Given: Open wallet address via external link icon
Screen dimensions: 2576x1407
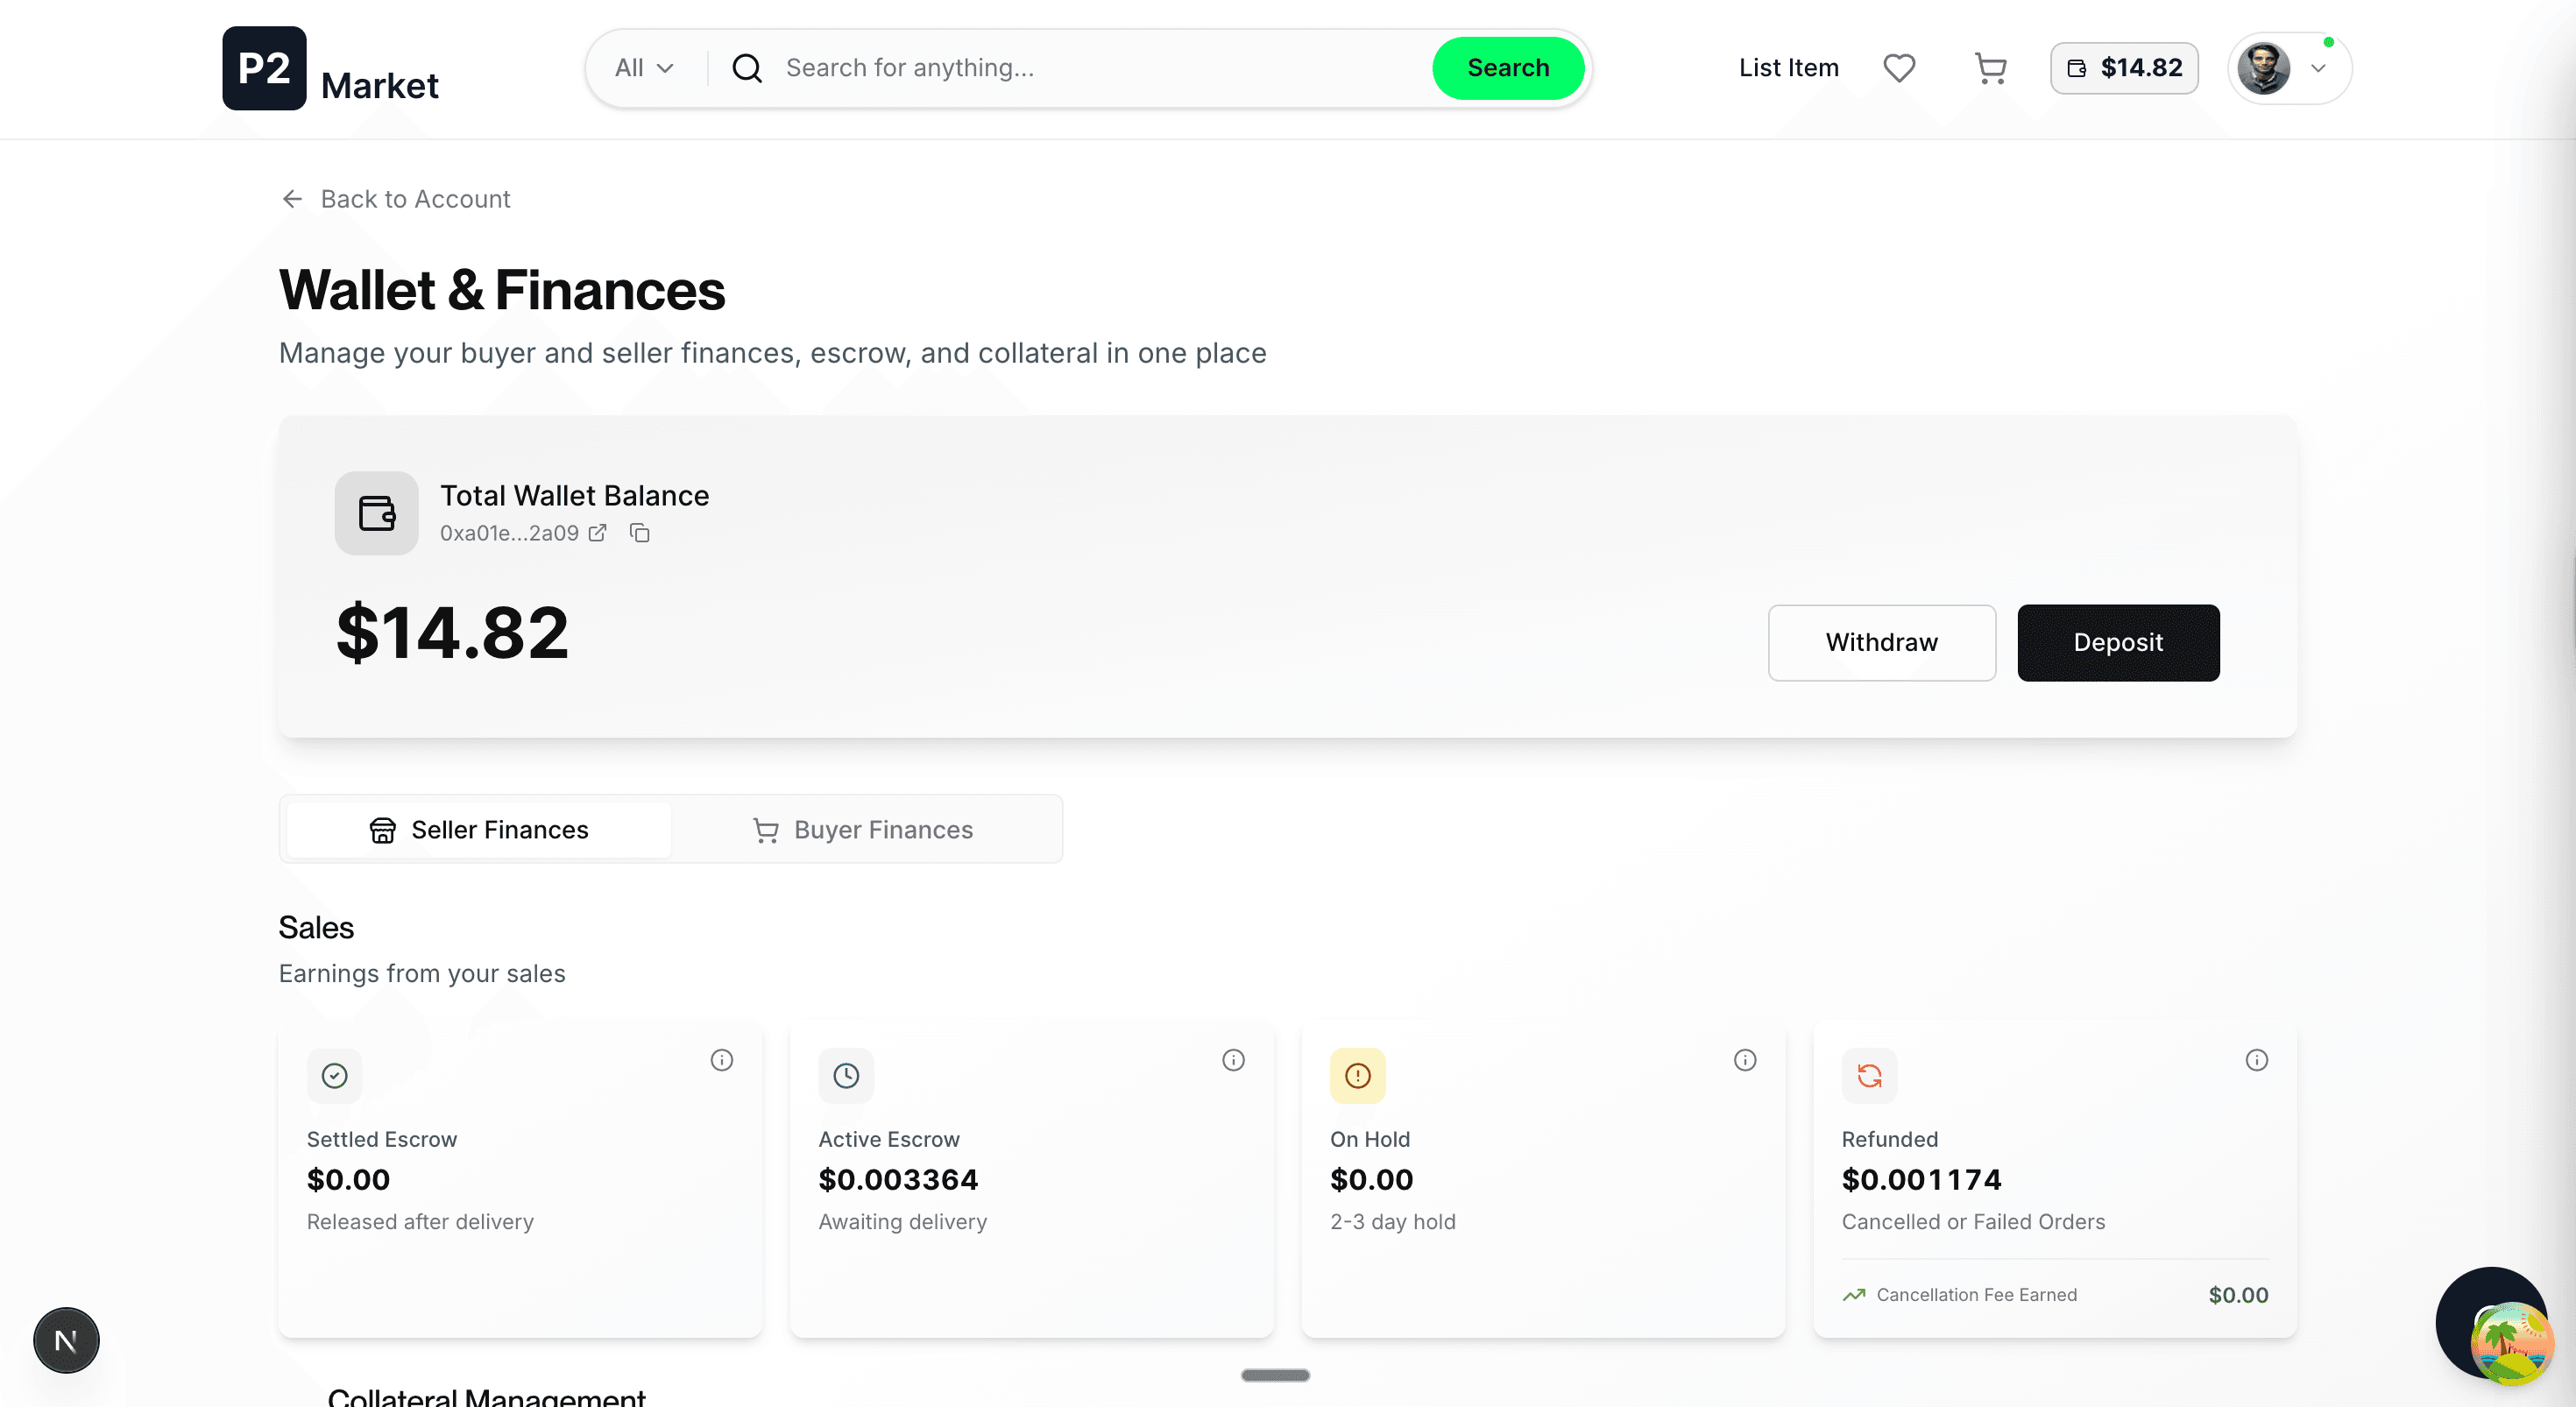Looking at the screenshot, I should pos(598,533).
